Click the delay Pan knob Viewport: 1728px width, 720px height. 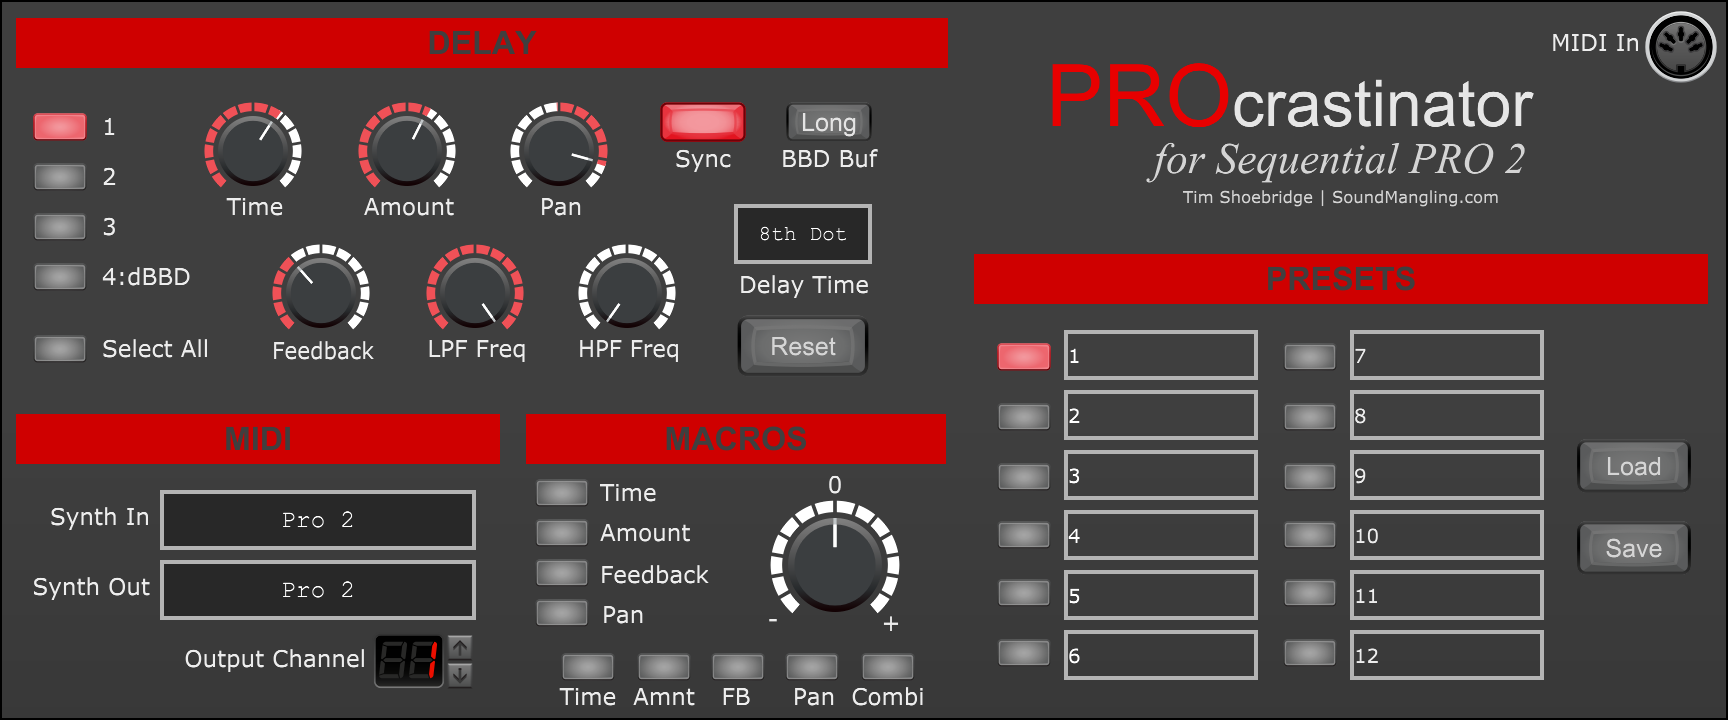(x=559, y=146)
